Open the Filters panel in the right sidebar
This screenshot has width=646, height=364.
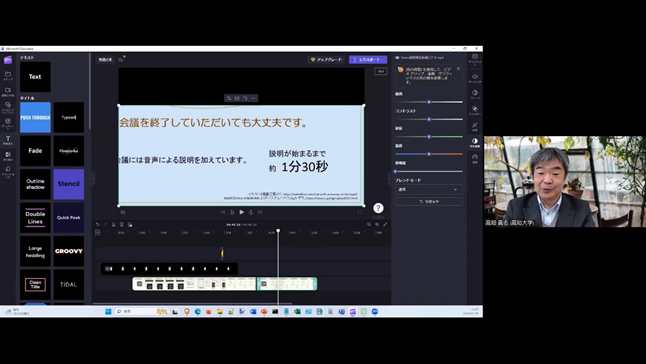click(475, 110)
